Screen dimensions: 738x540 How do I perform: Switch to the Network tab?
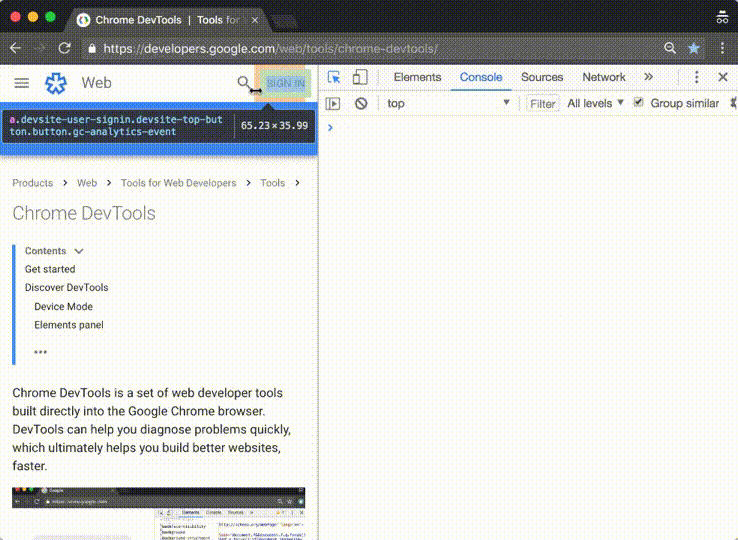click(x=604, y=77)
